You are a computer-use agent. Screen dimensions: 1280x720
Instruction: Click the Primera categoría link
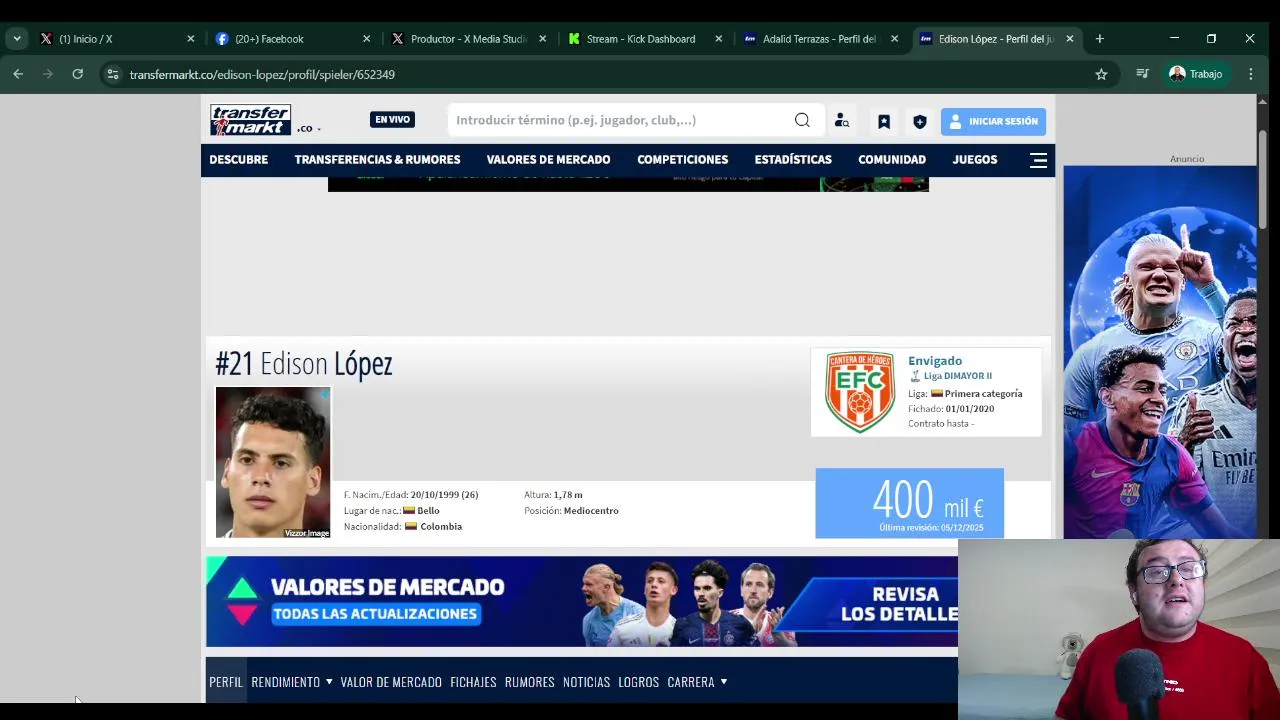(983, 394)
